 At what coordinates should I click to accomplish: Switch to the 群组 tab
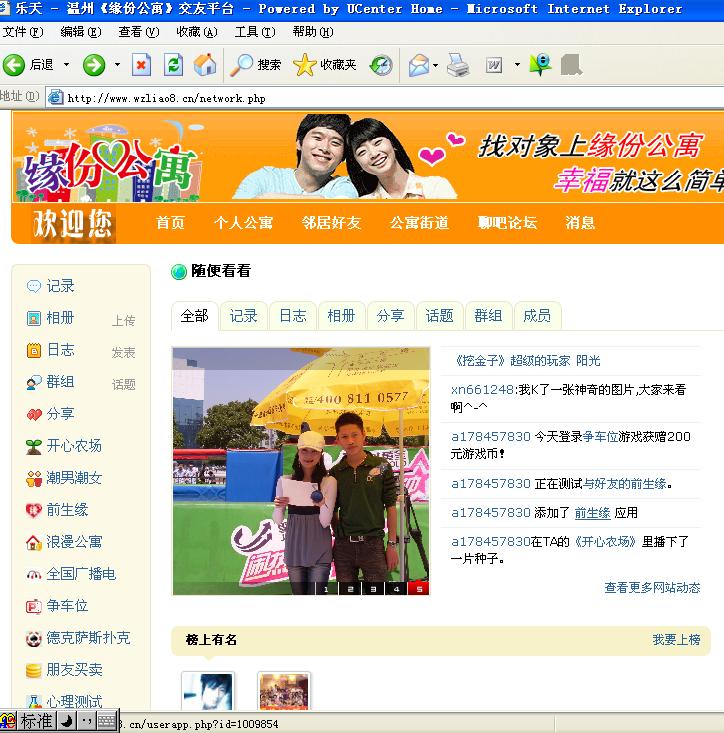point(488,316)
